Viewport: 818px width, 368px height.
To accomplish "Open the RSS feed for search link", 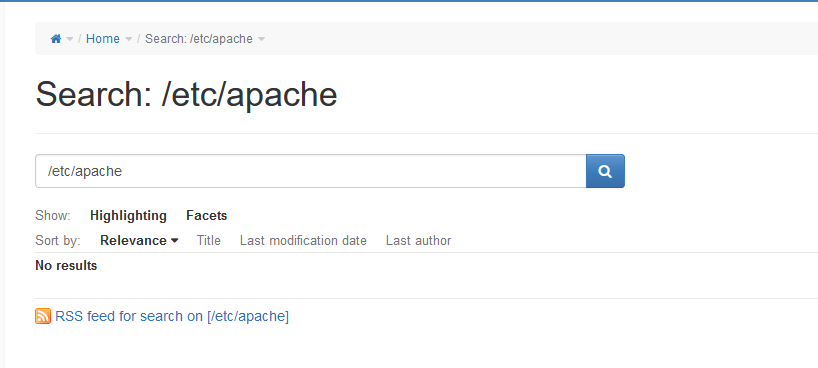I will point(172,316).
